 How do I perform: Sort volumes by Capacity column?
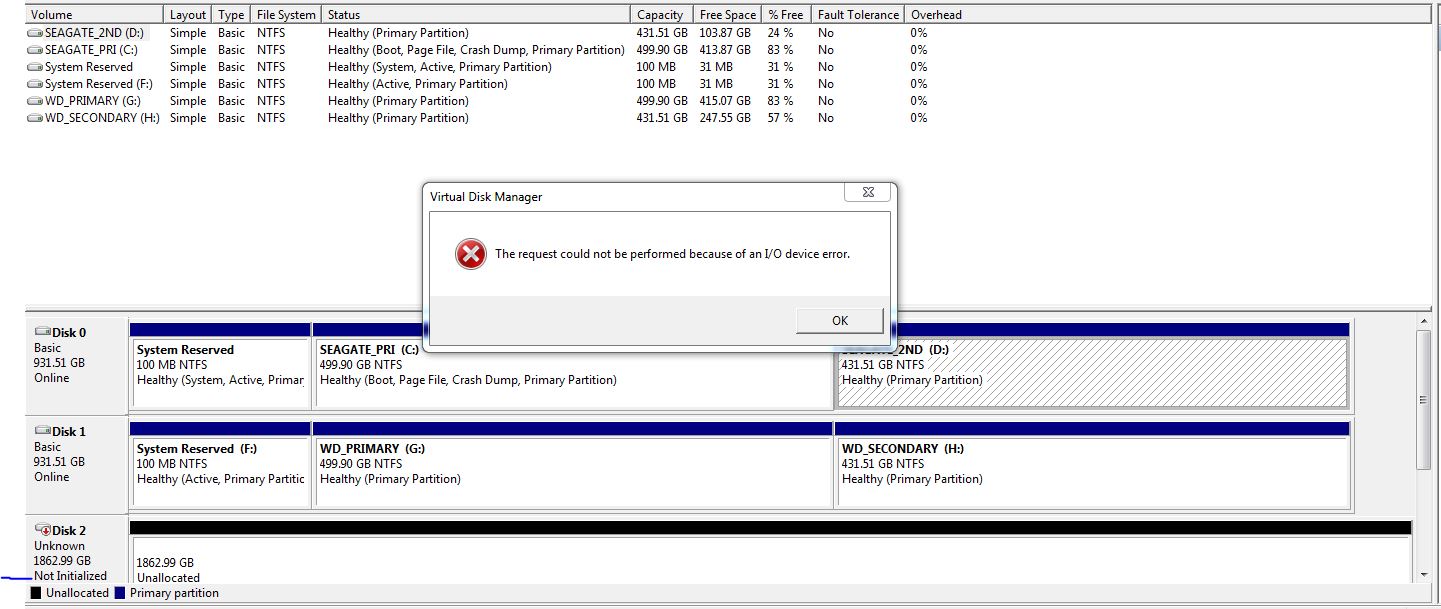[x=660, y=15]
